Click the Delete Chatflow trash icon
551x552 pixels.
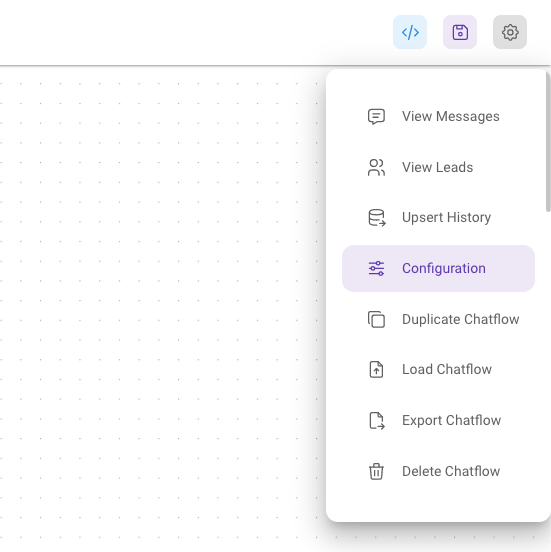click(x=376, y=471)
